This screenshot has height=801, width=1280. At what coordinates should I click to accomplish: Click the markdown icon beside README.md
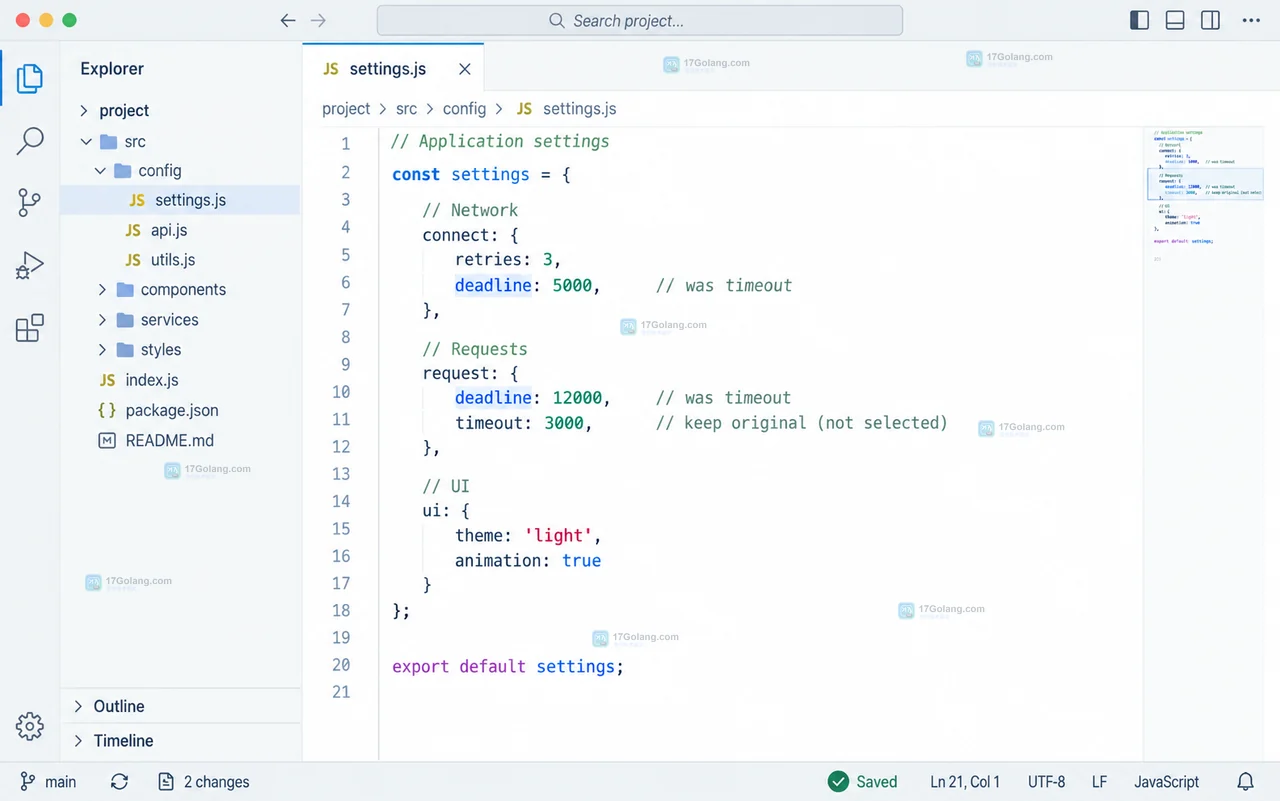click(107, 441)
